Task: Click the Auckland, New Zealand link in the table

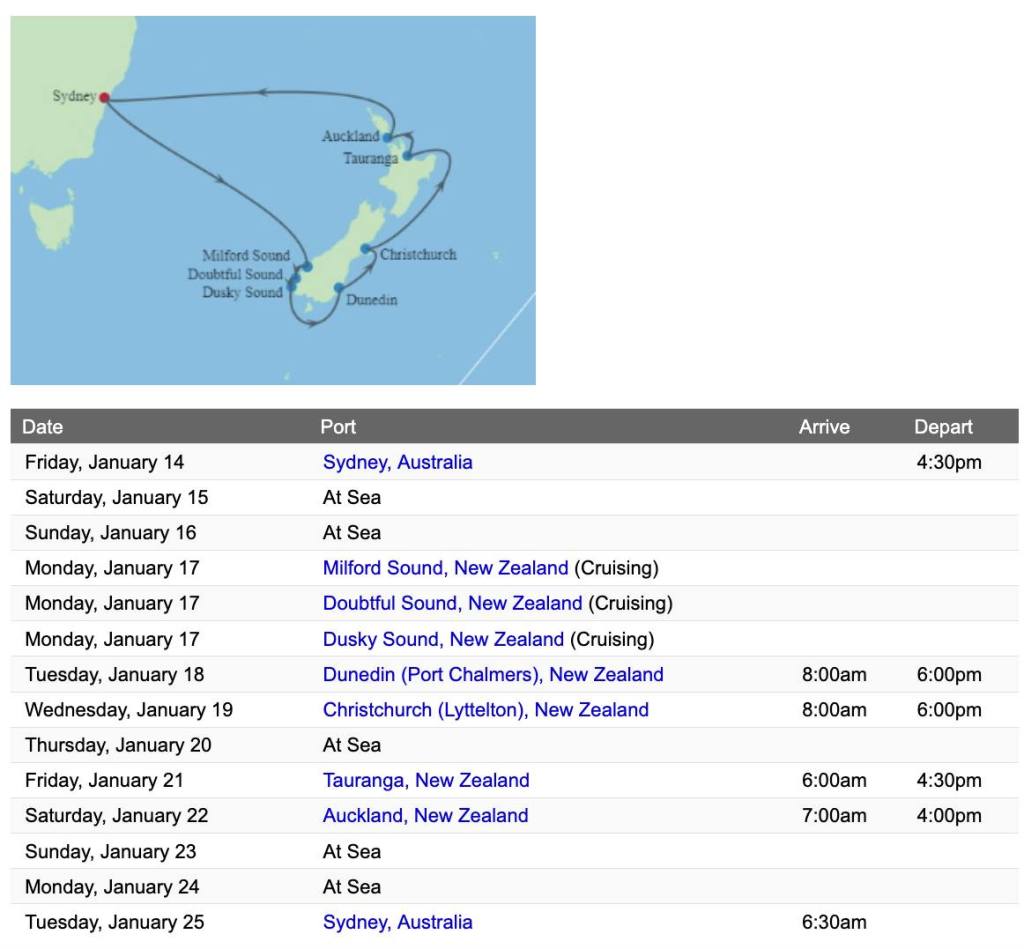Action: [425, 815]
